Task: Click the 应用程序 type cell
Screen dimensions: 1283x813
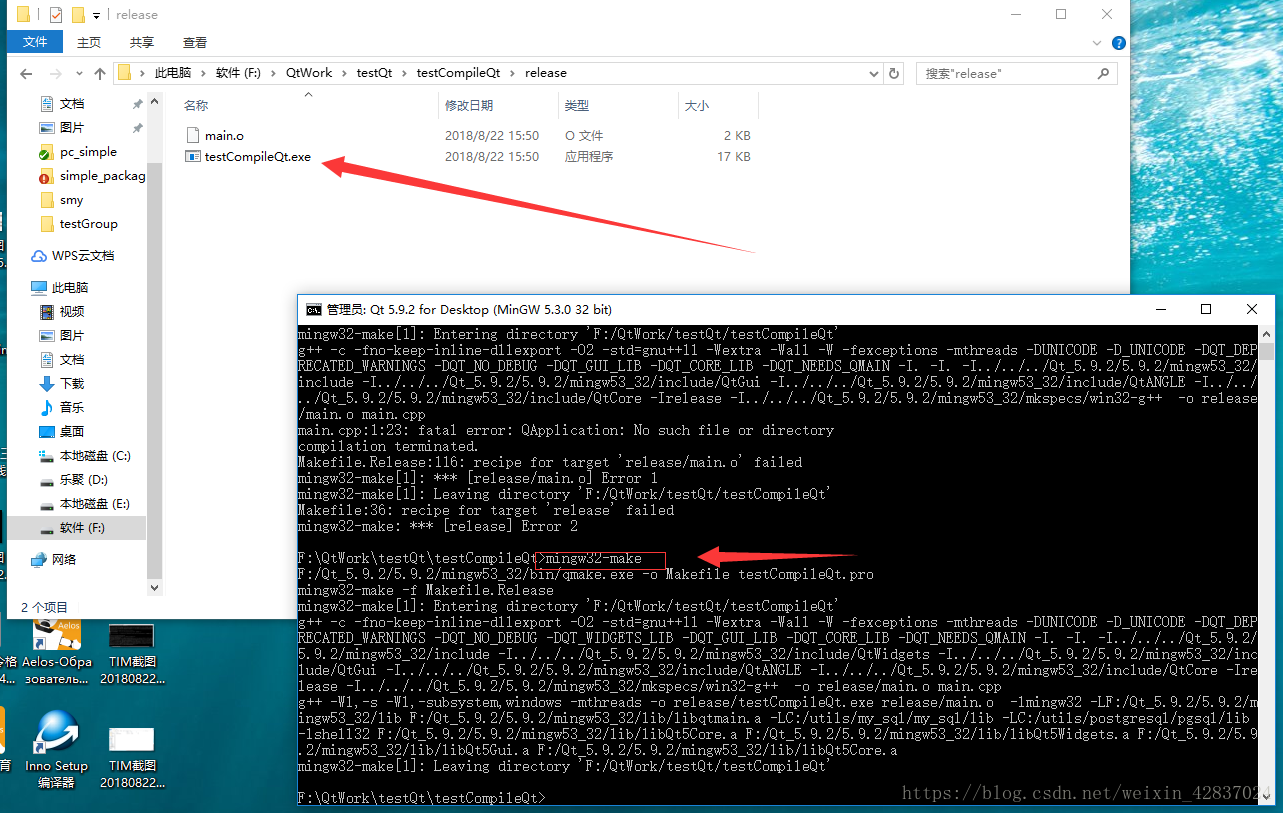Action: (x=589, y=157)
